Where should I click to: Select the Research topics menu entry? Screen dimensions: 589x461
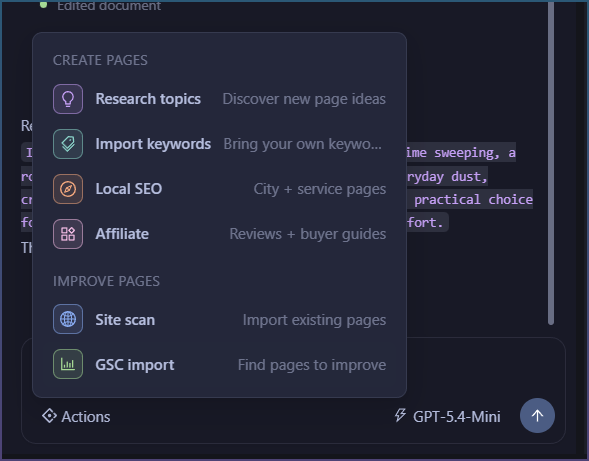(x=219, y=99)
